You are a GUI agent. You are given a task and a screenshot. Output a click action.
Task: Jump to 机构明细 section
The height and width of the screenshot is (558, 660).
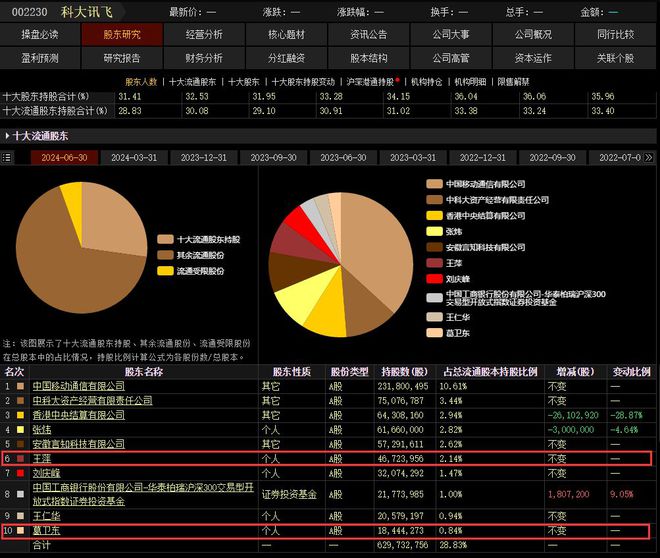tap(470, 82)
